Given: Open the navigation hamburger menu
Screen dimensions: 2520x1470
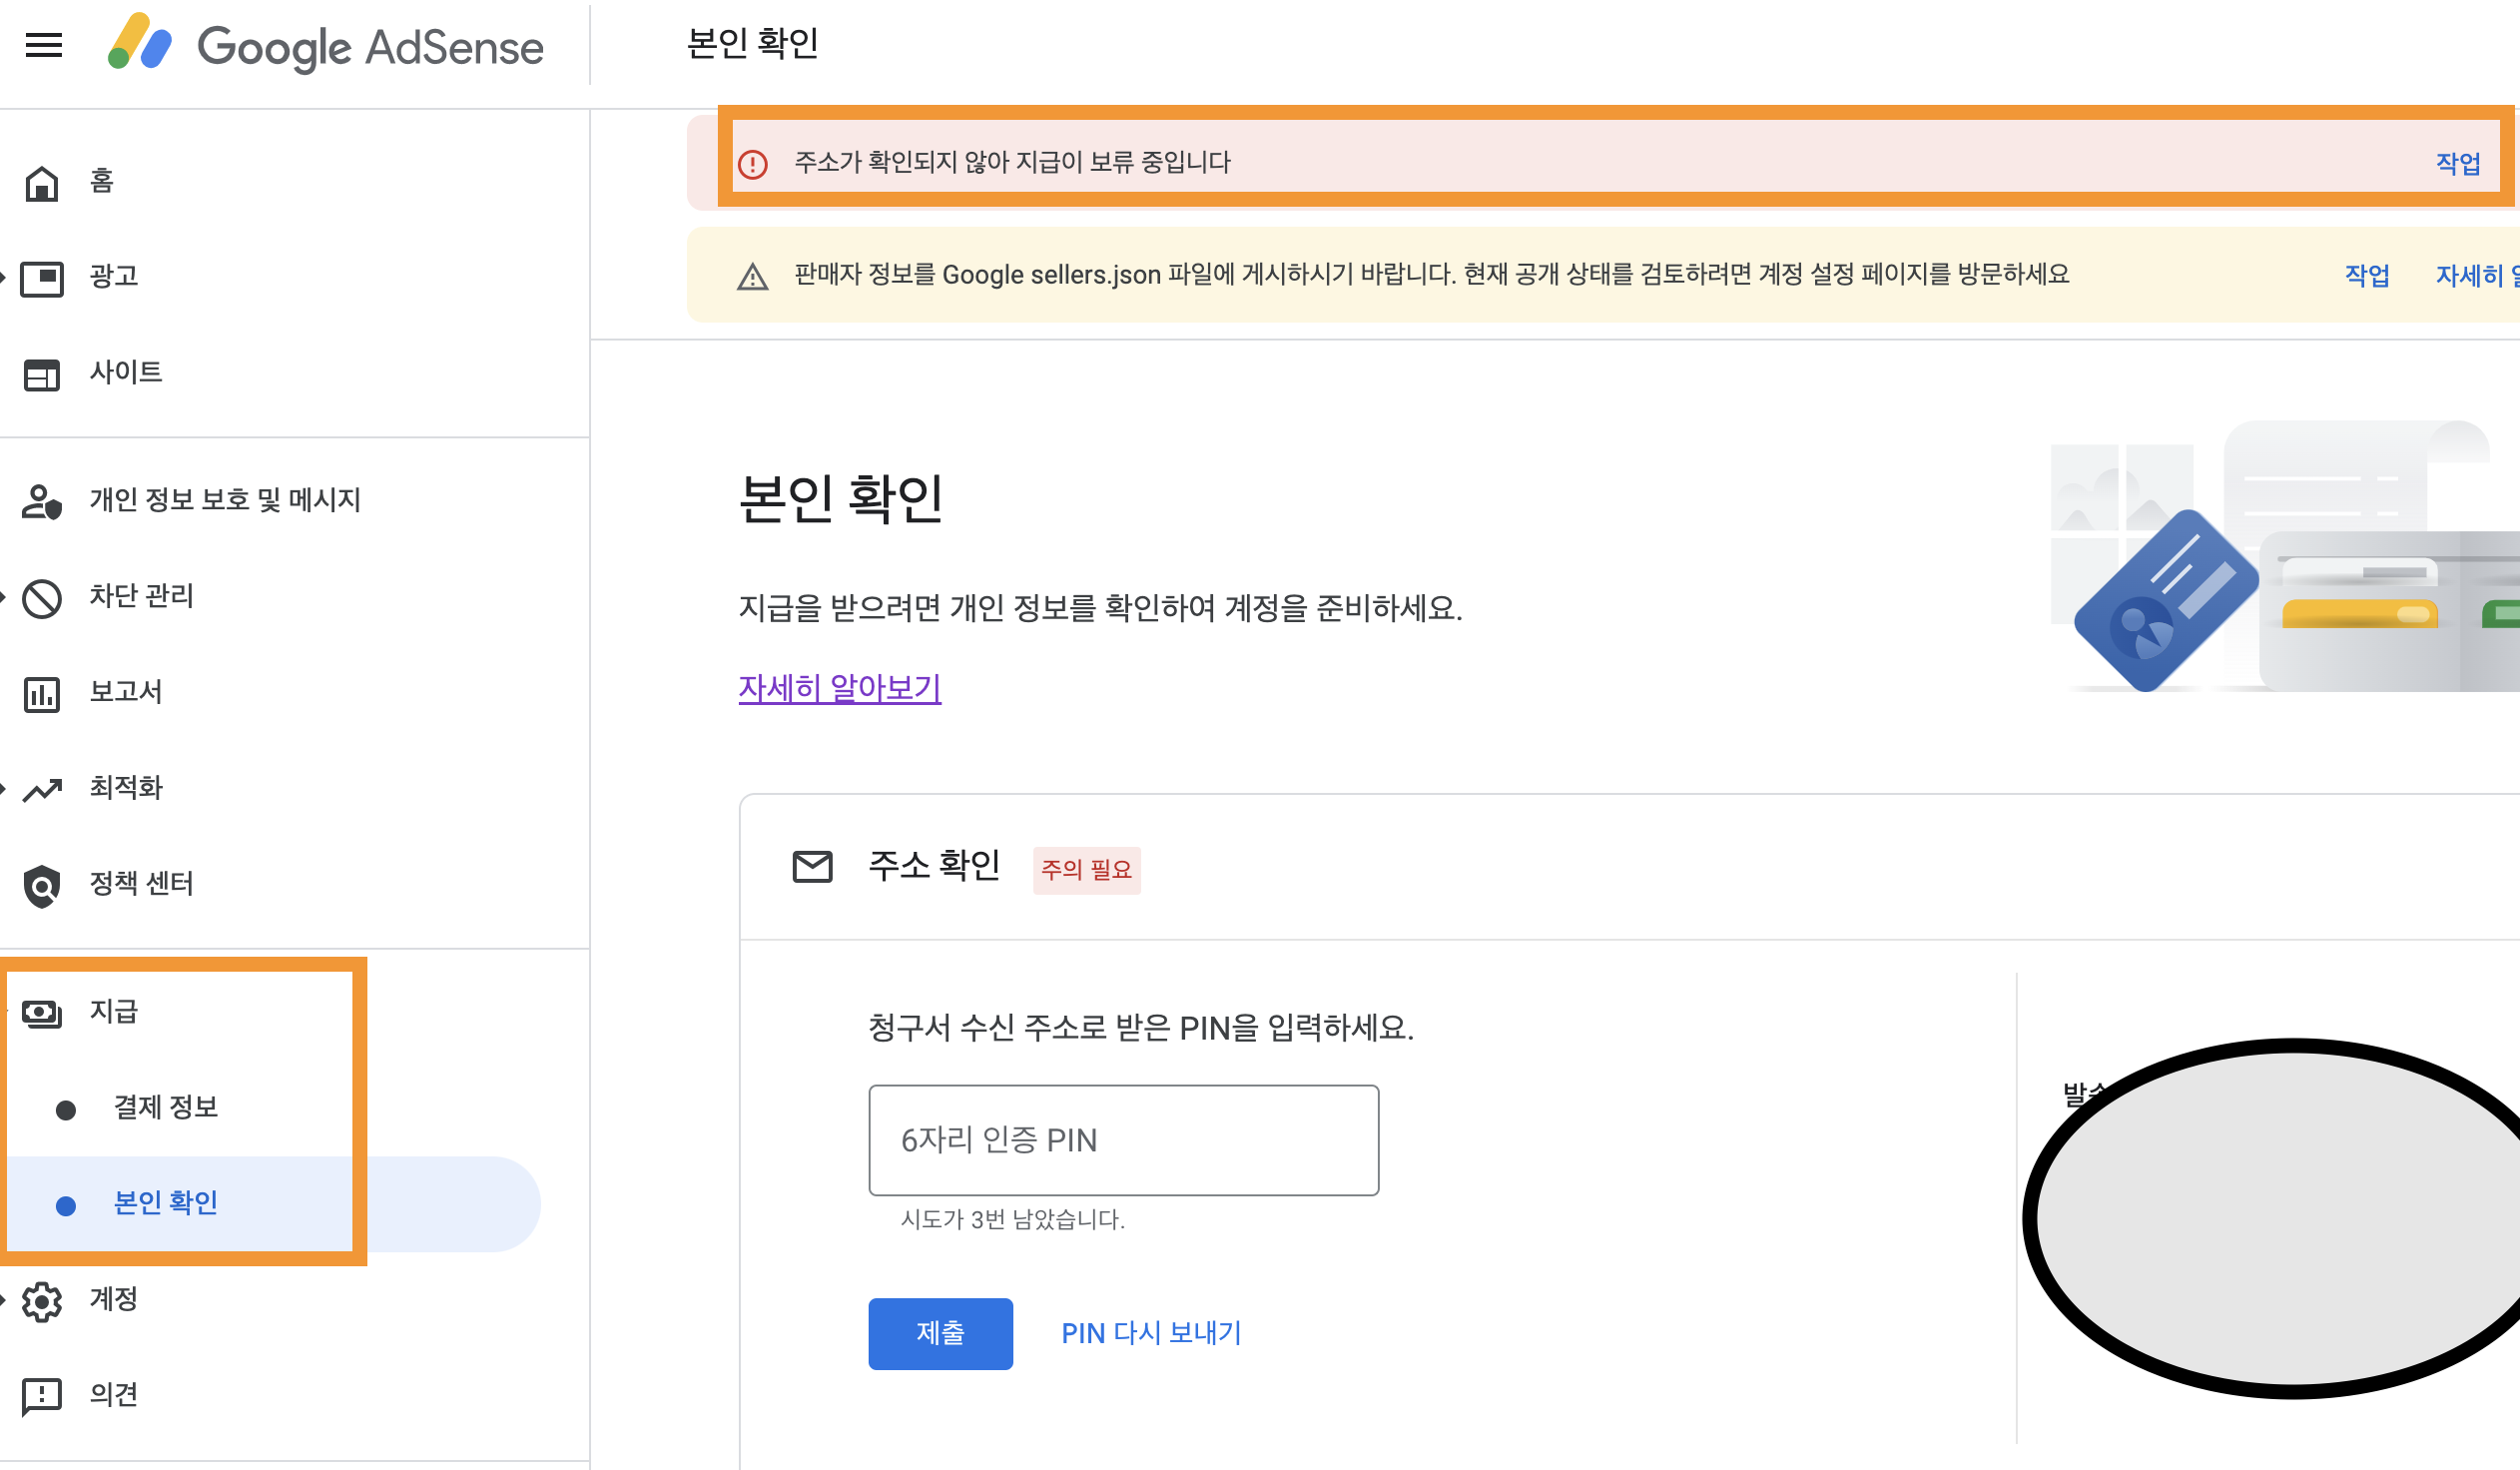Looking at the screenshot, I should point(43,45).
